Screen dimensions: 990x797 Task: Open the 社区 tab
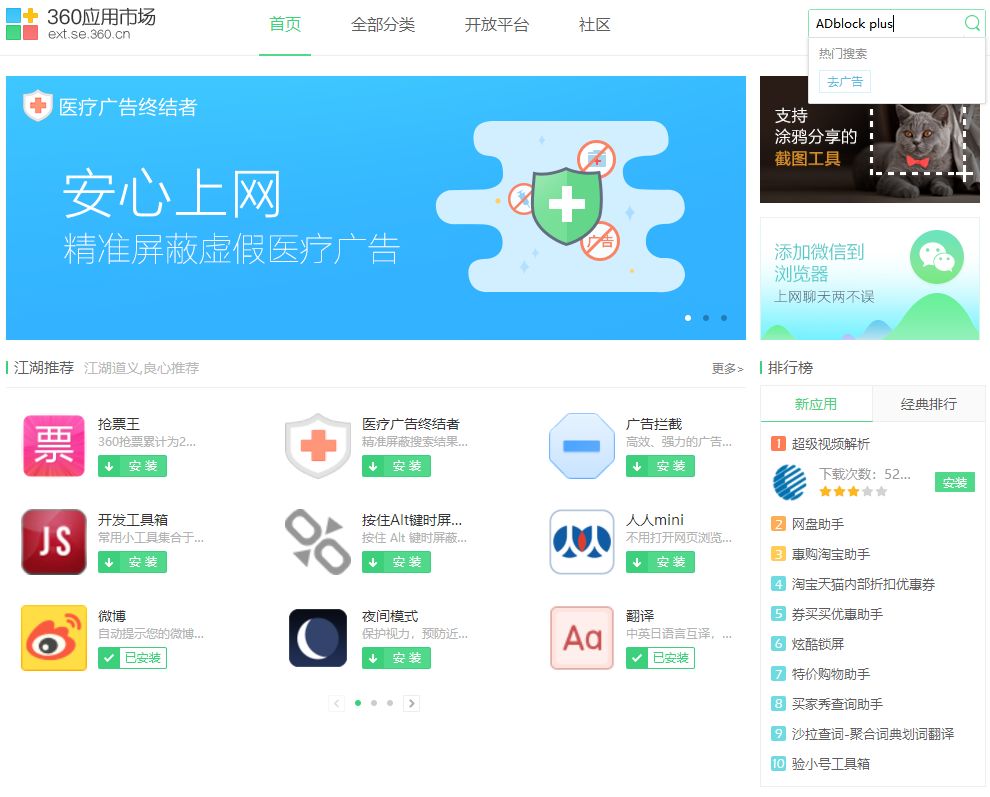coord(595,25)
